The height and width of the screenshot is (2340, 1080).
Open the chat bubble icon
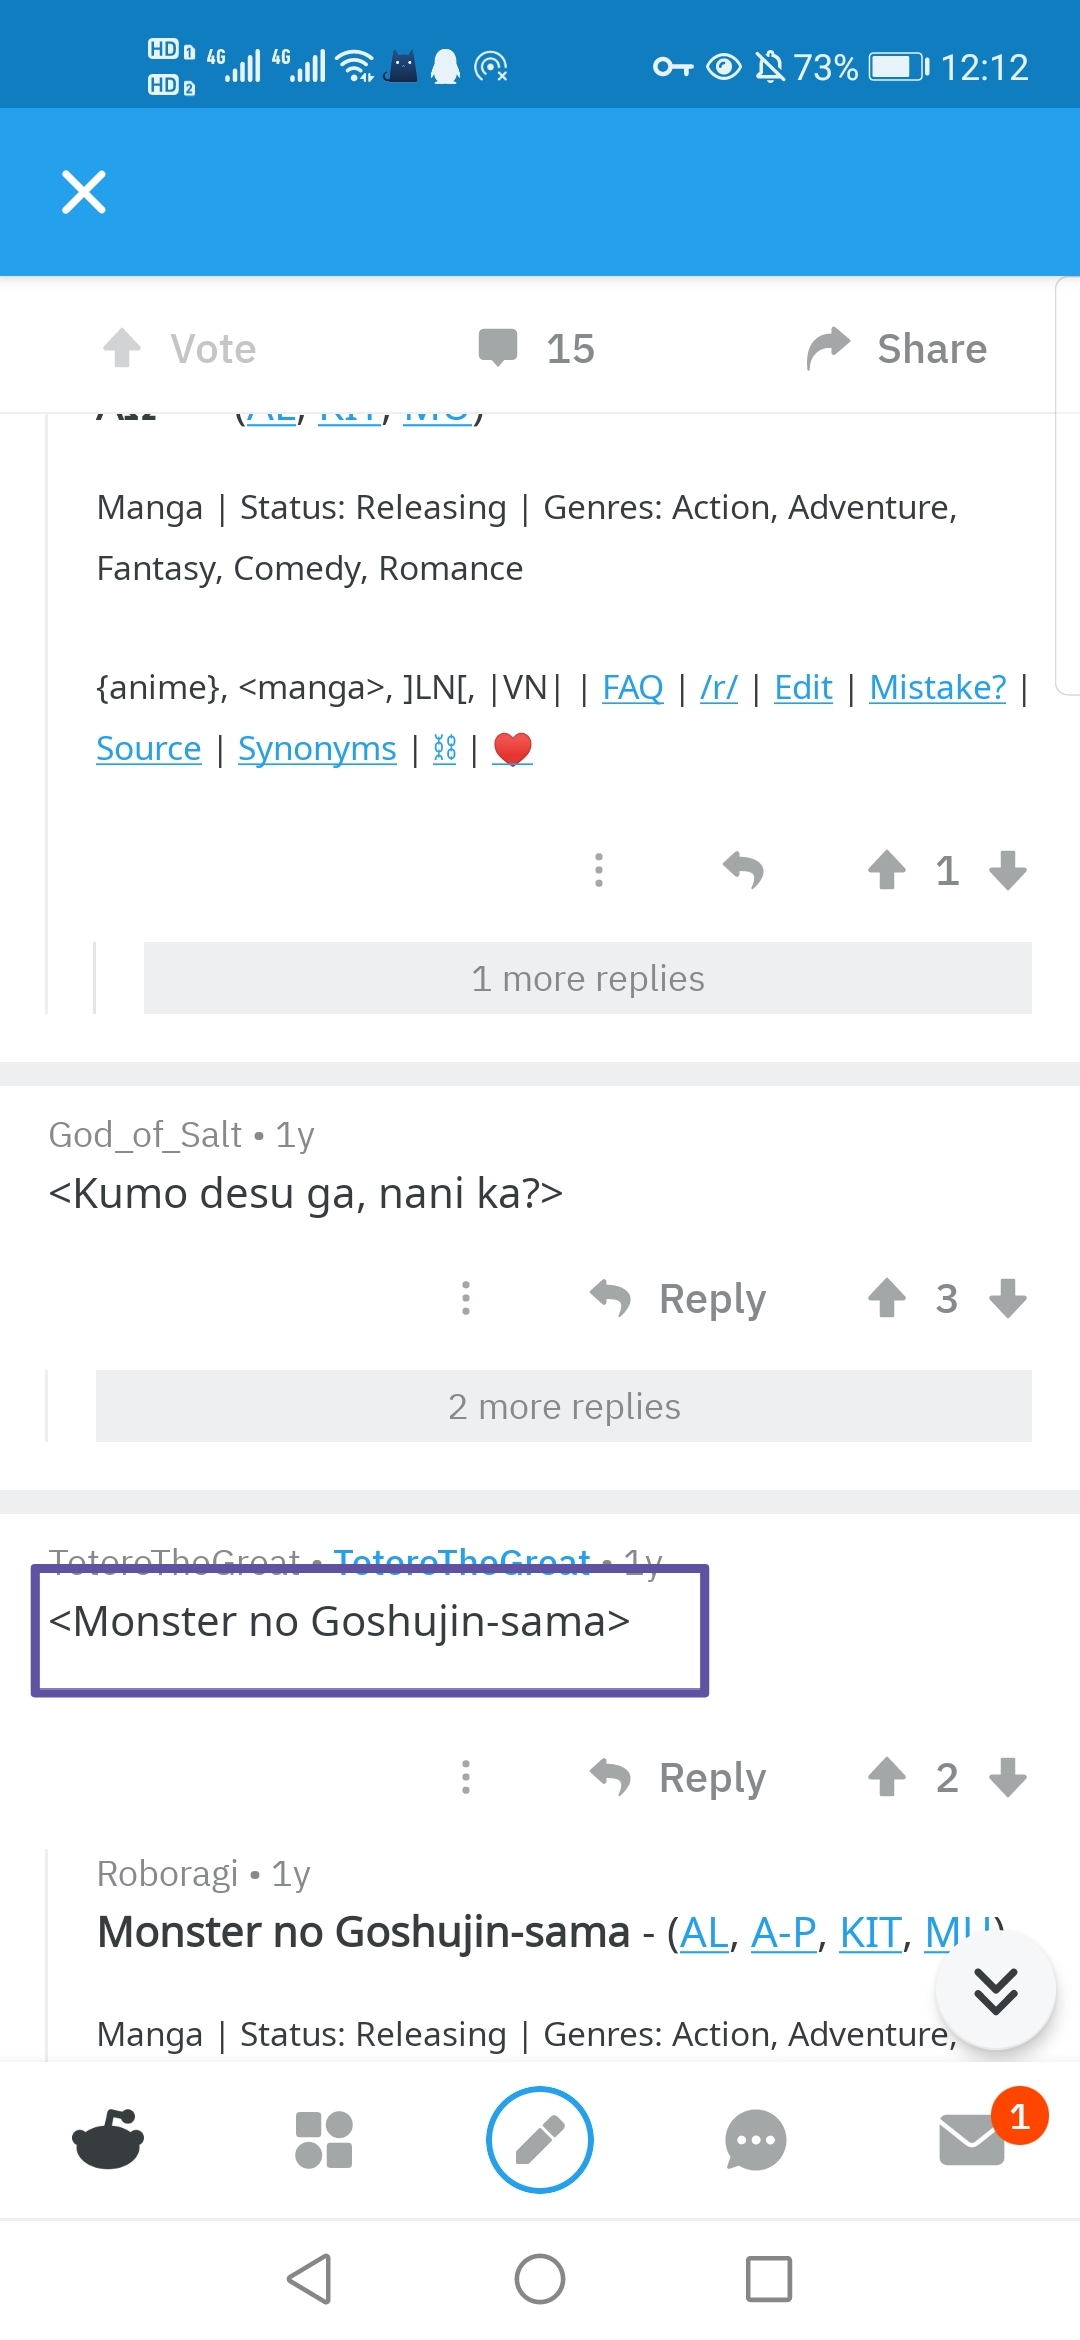pos(756,2140)
